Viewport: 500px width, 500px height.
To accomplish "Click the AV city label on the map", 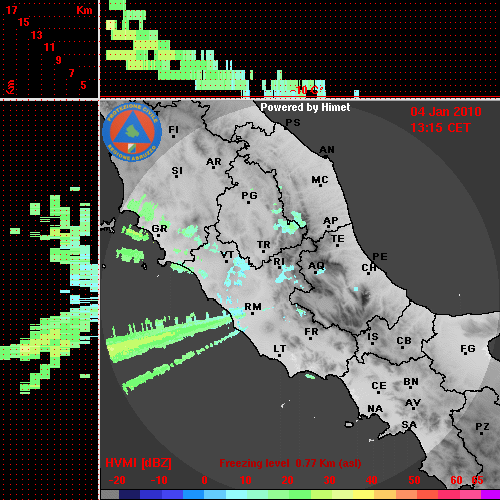I will click(x=413, y=403).
